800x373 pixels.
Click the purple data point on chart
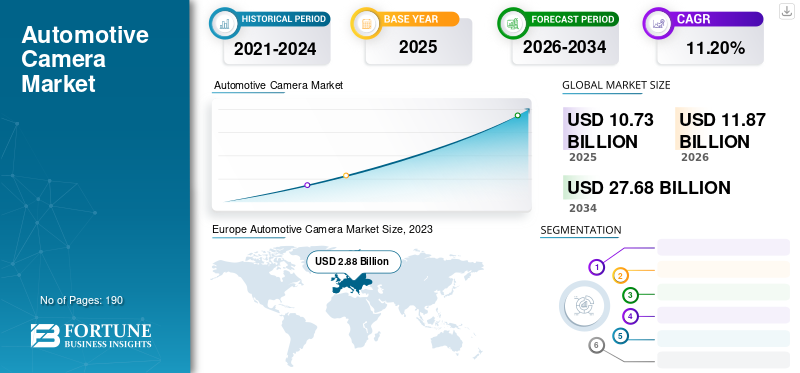pos(307,185)
